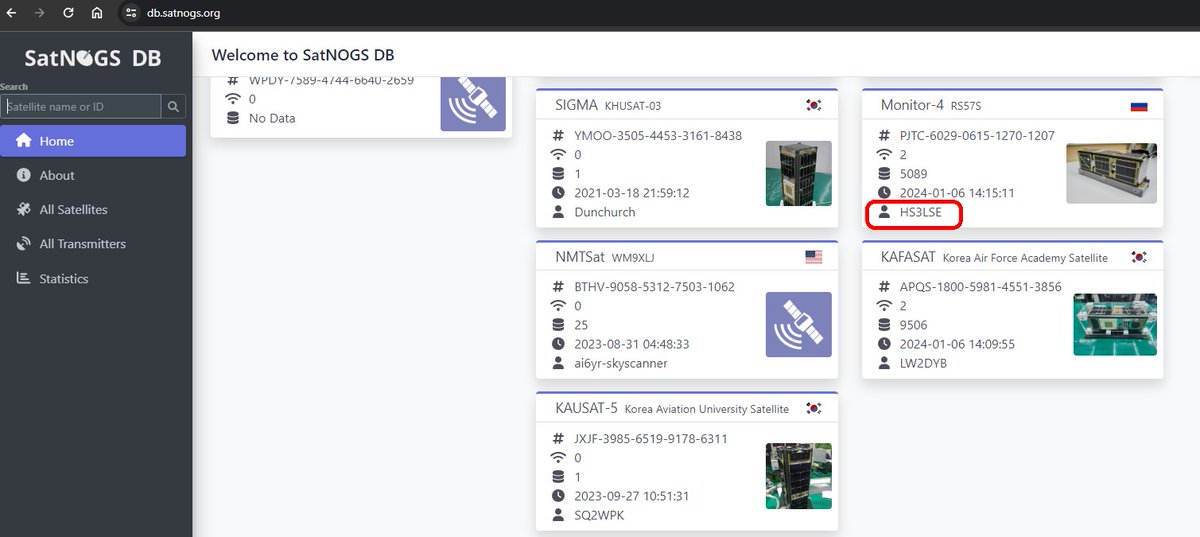Reload the page with refresh icon
The width and height of the screenshot is (1200, 537).
tap(68, 13)
